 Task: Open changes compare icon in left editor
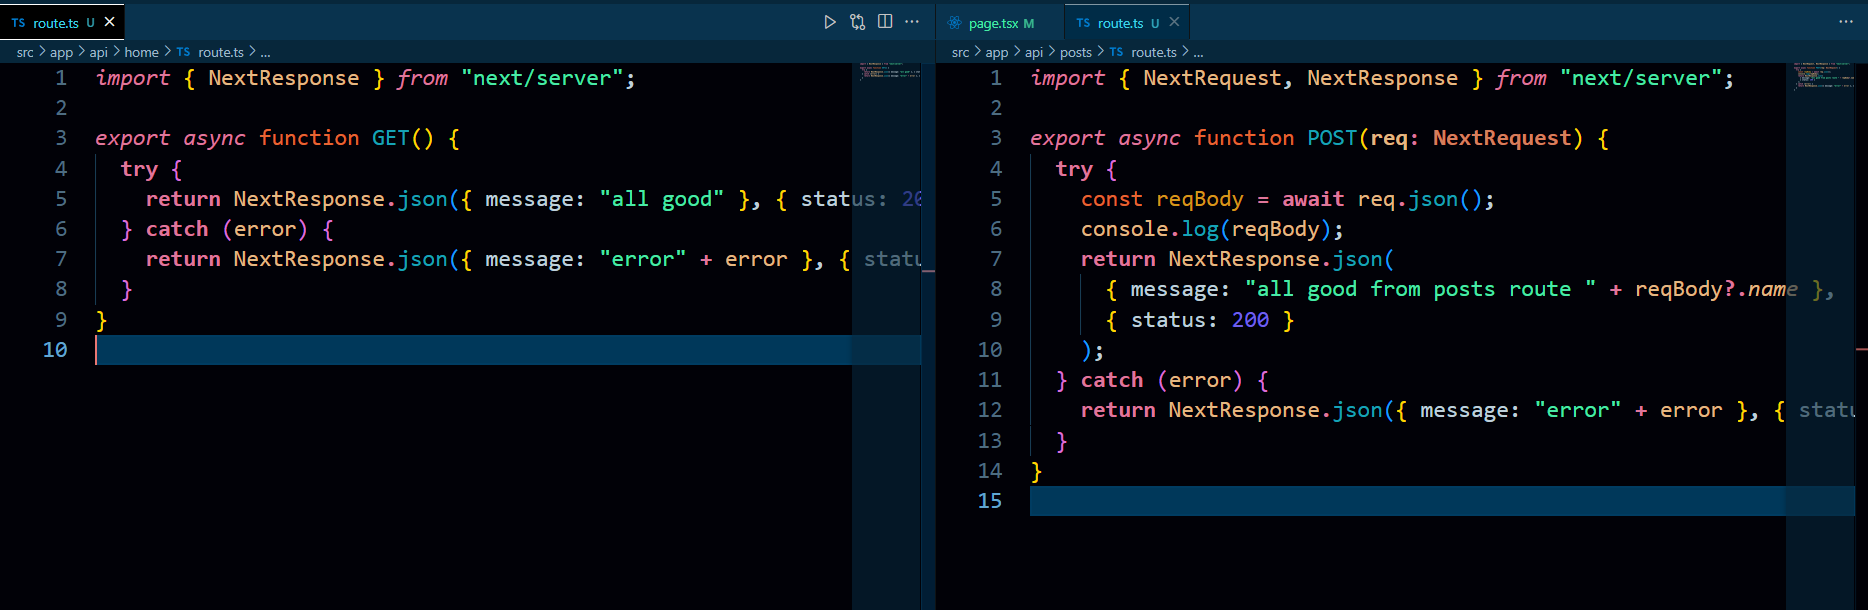click(x=857, y=22)
